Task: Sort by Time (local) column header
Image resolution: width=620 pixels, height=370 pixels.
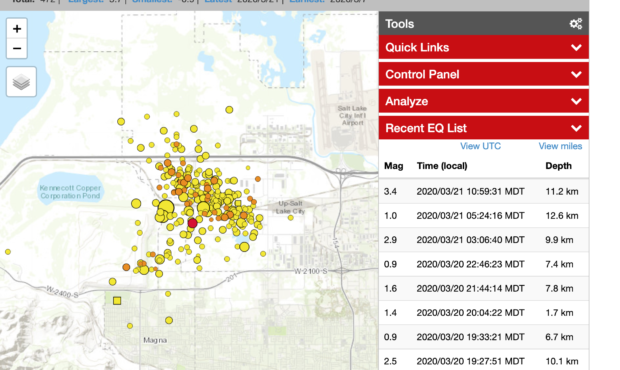Action: coord(442,166)
